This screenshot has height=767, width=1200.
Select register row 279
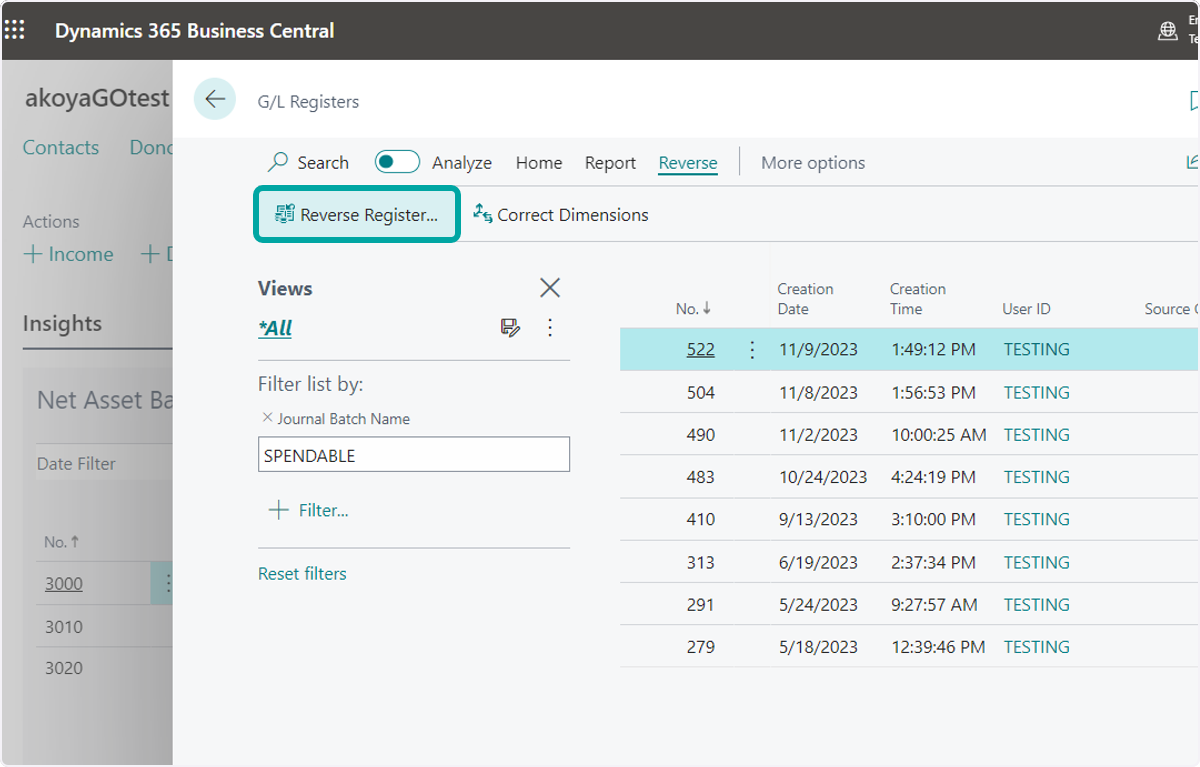[x=909, y=646]
